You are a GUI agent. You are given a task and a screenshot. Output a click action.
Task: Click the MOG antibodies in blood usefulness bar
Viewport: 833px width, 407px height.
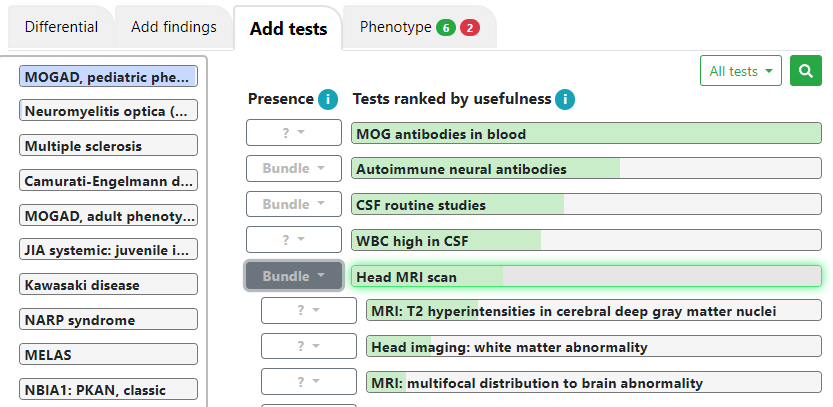pos(586,133)
